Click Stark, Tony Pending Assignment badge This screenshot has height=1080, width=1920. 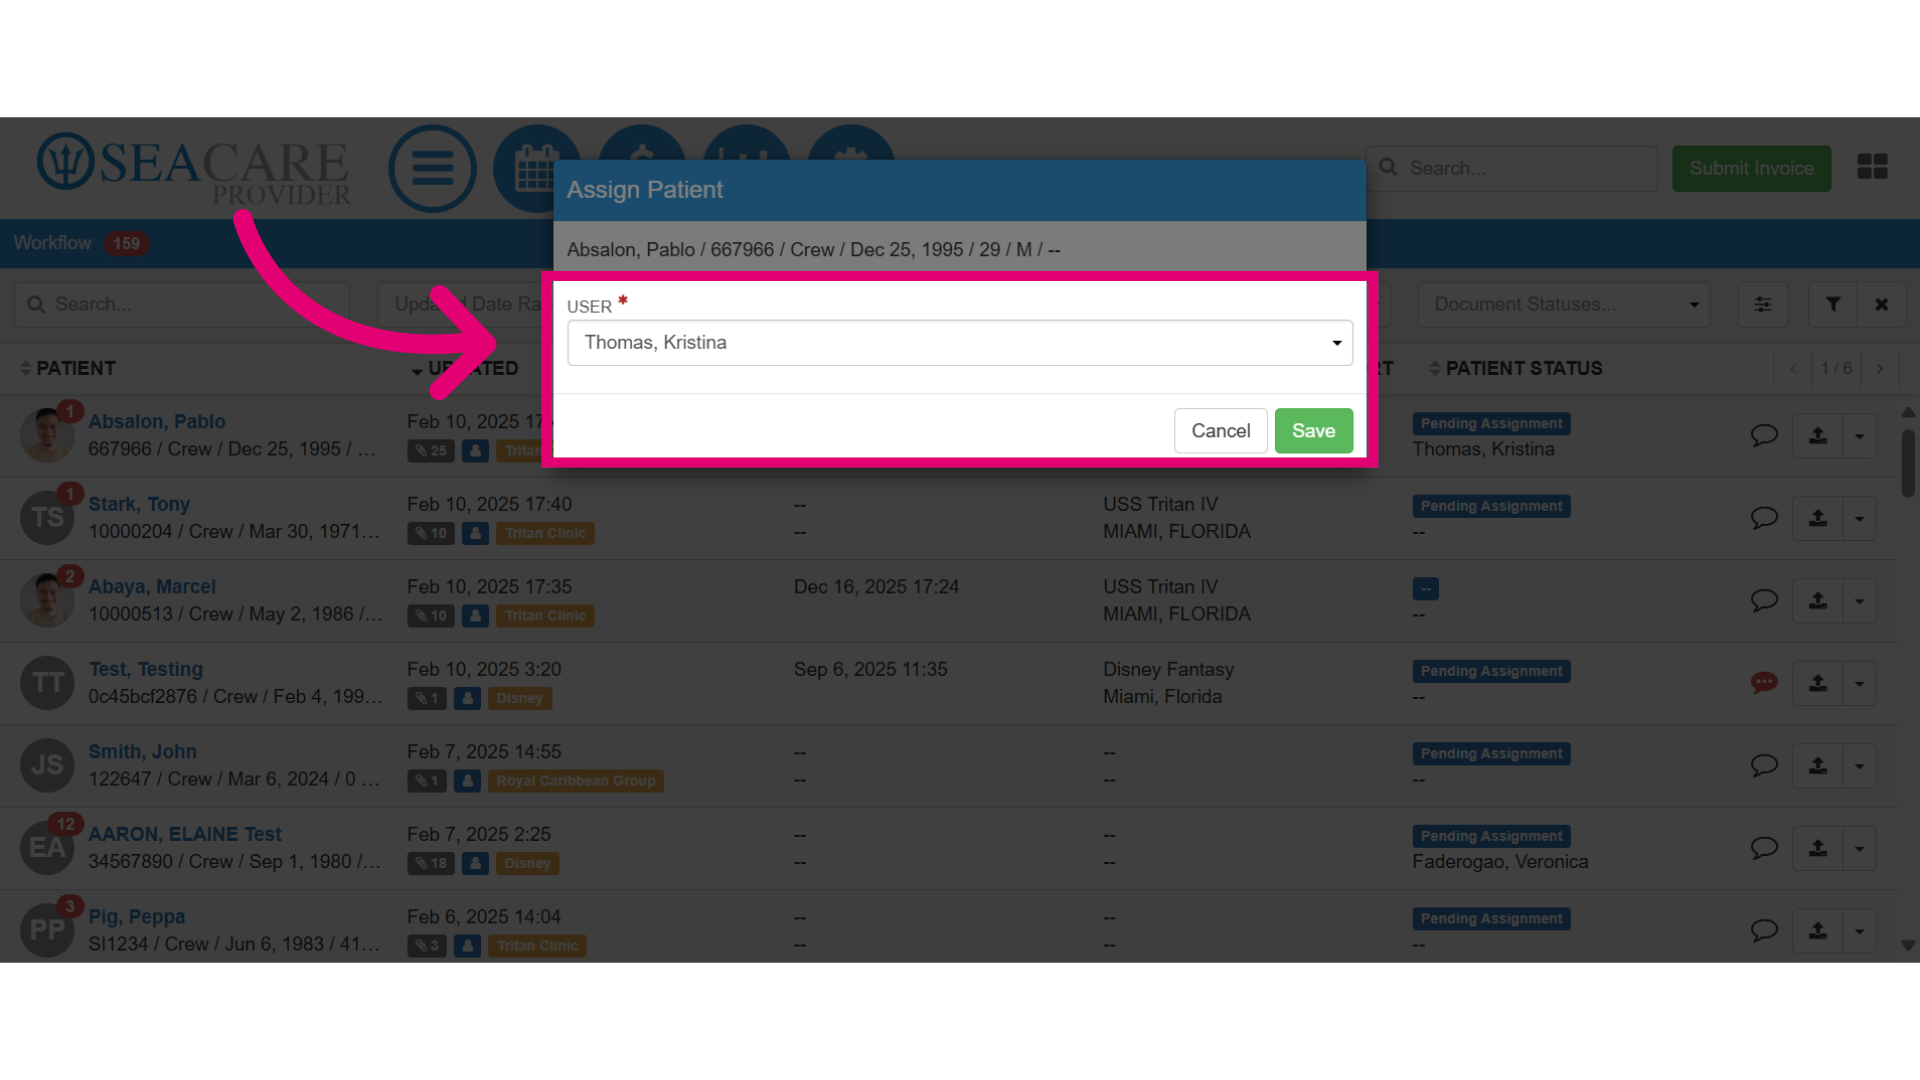pyautogui.click(x=1491, y=506)
